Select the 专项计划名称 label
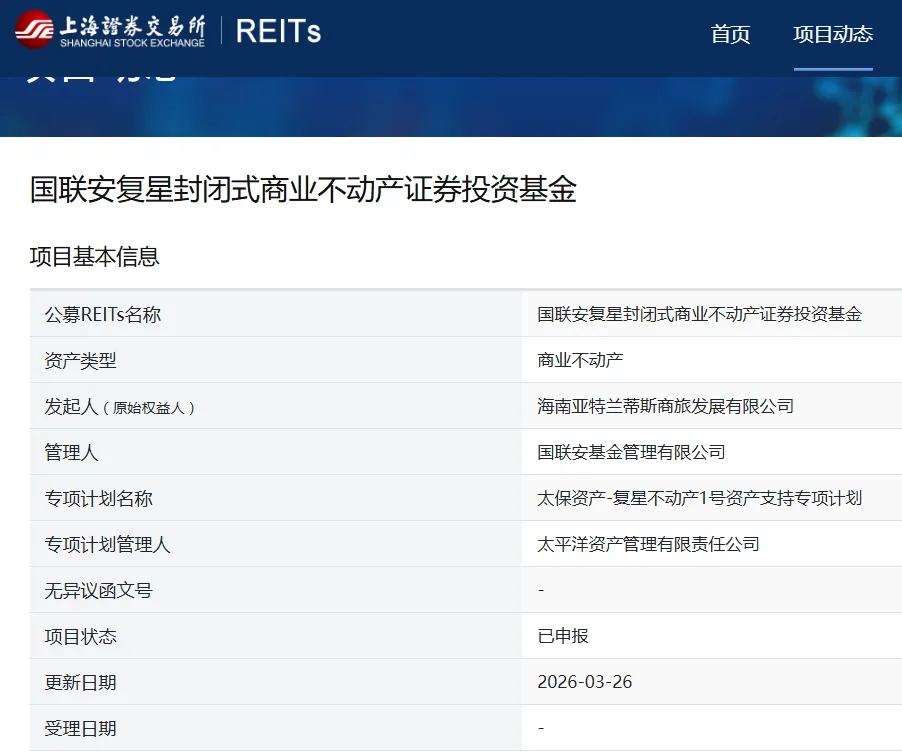Viewport: 902px width, 752px height. coord(98,499)
